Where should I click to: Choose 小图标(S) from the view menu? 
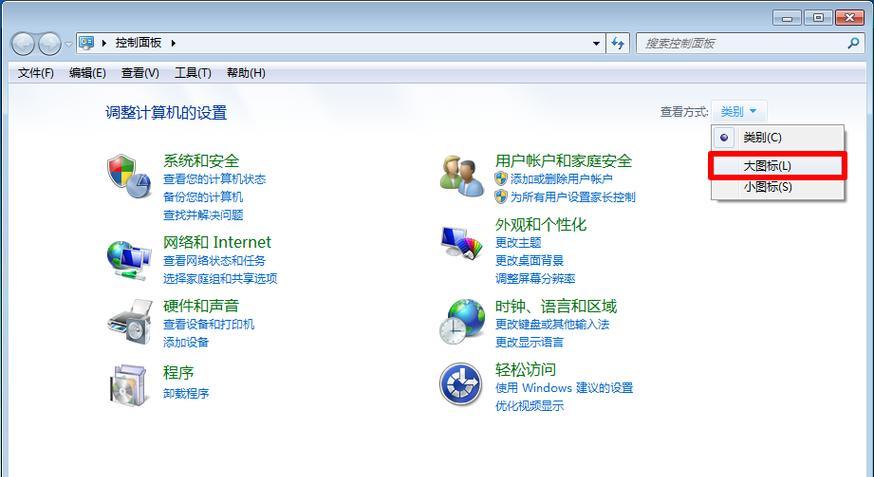point(778,187)
